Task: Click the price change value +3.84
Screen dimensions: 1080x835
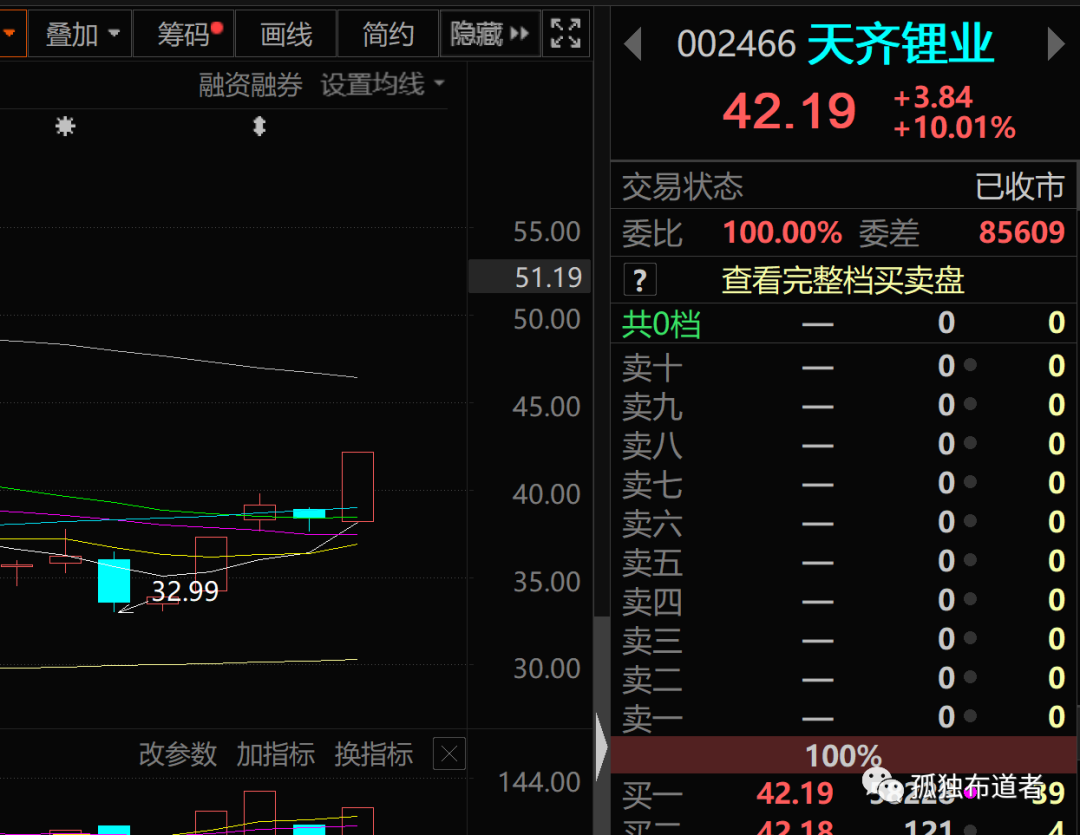Action: pyautogui.click(x=933, y=97)
